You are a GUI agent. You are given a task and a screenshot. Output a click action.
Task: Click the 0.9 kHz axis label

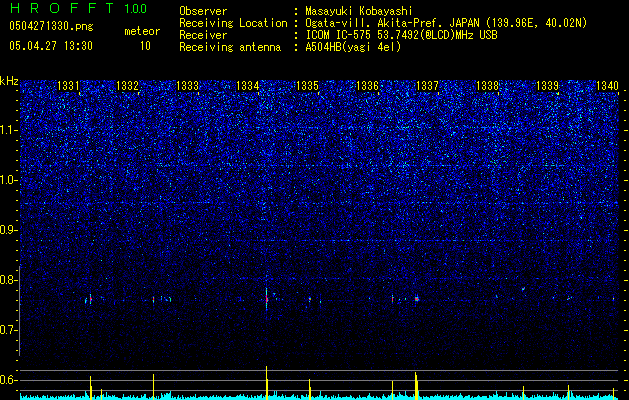[x=8, y=230]
